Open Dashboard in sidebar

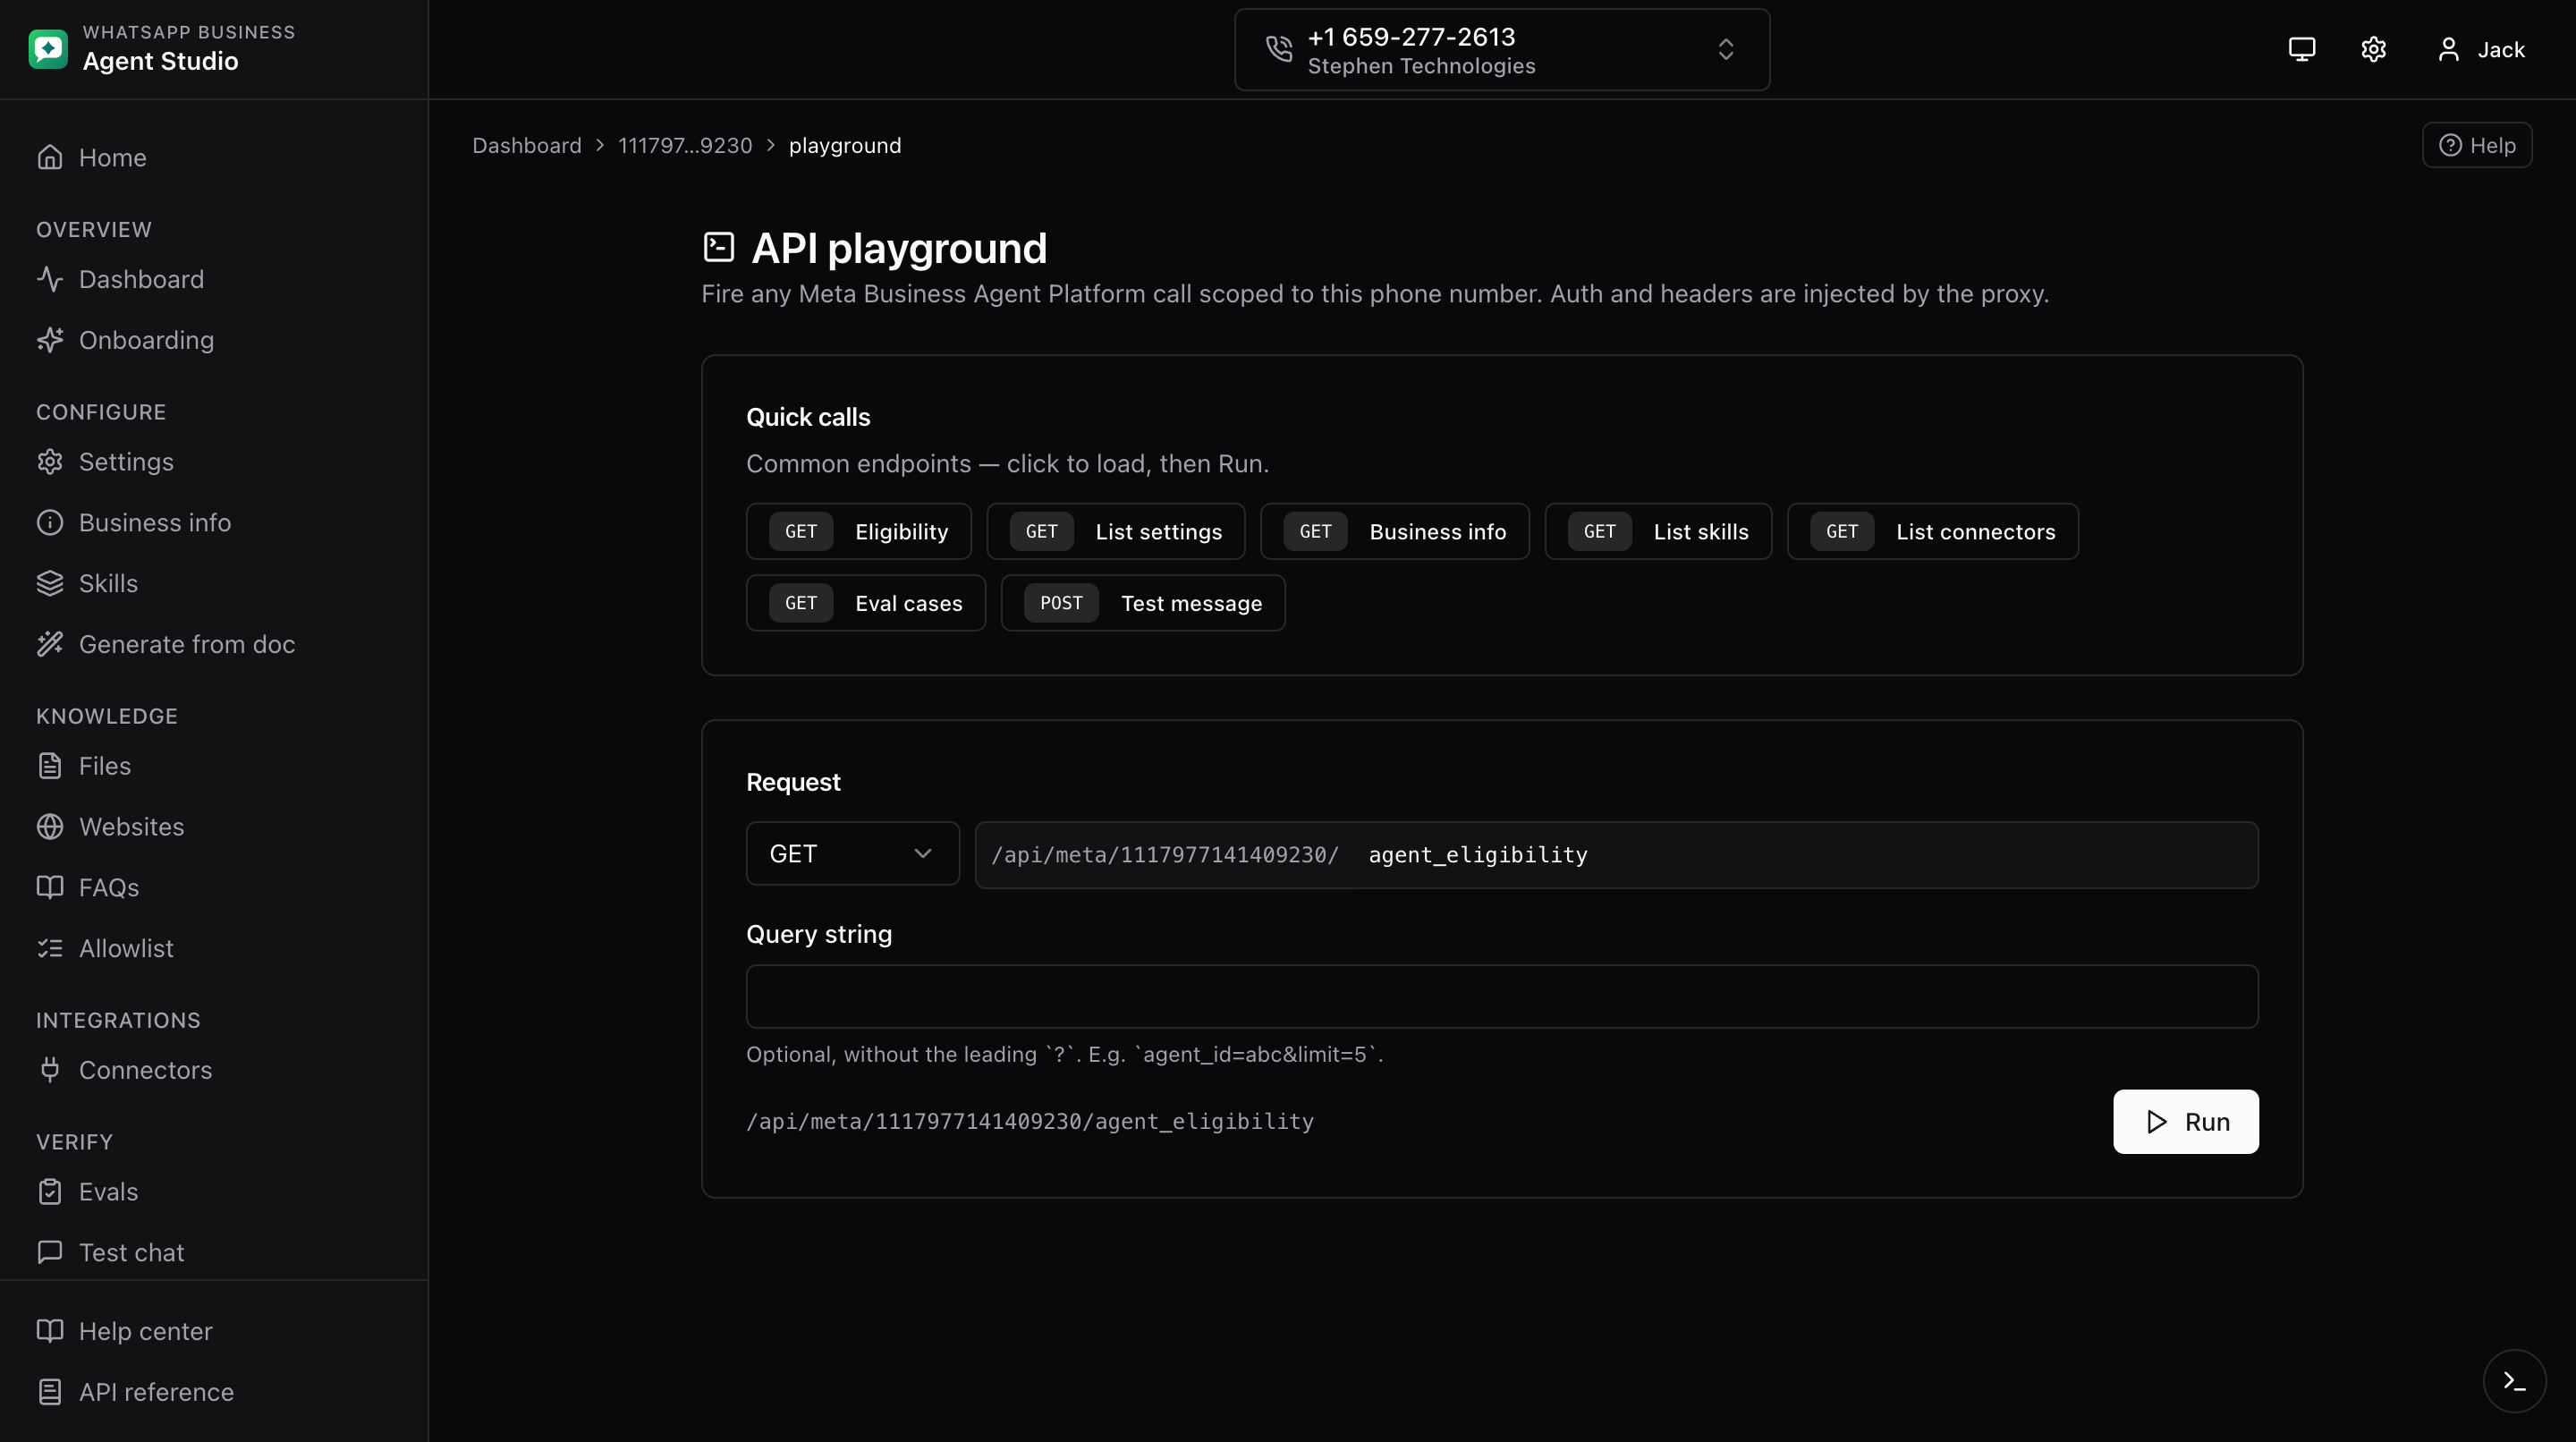pos(214,279)
